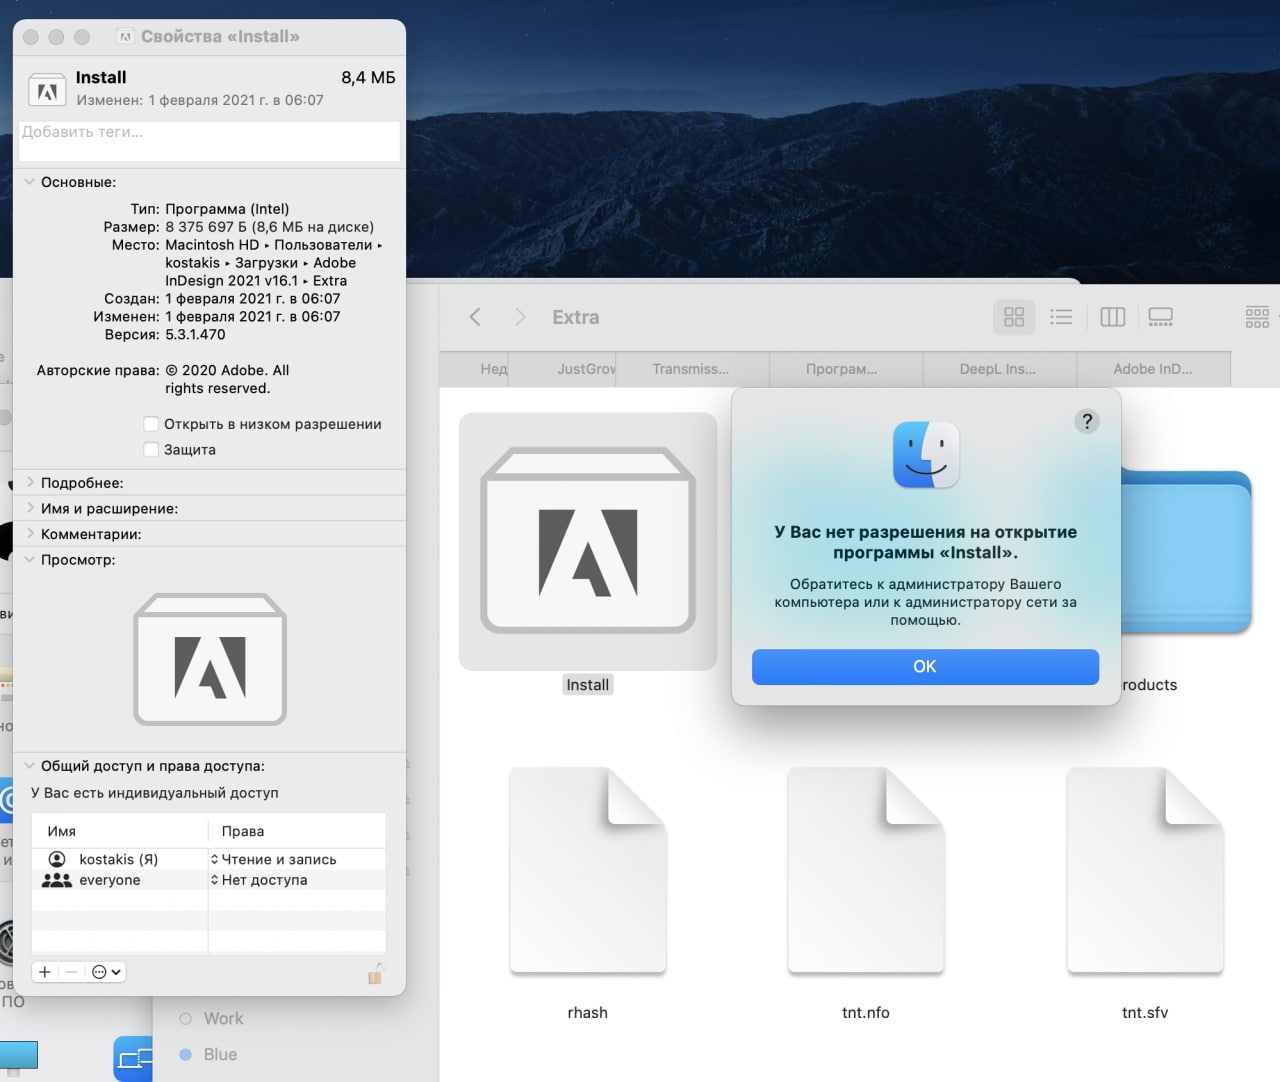Enable Открыть в низком разрешении checkbox
This screenshot has height=1082, width=1280.
[x=151, y=424]
